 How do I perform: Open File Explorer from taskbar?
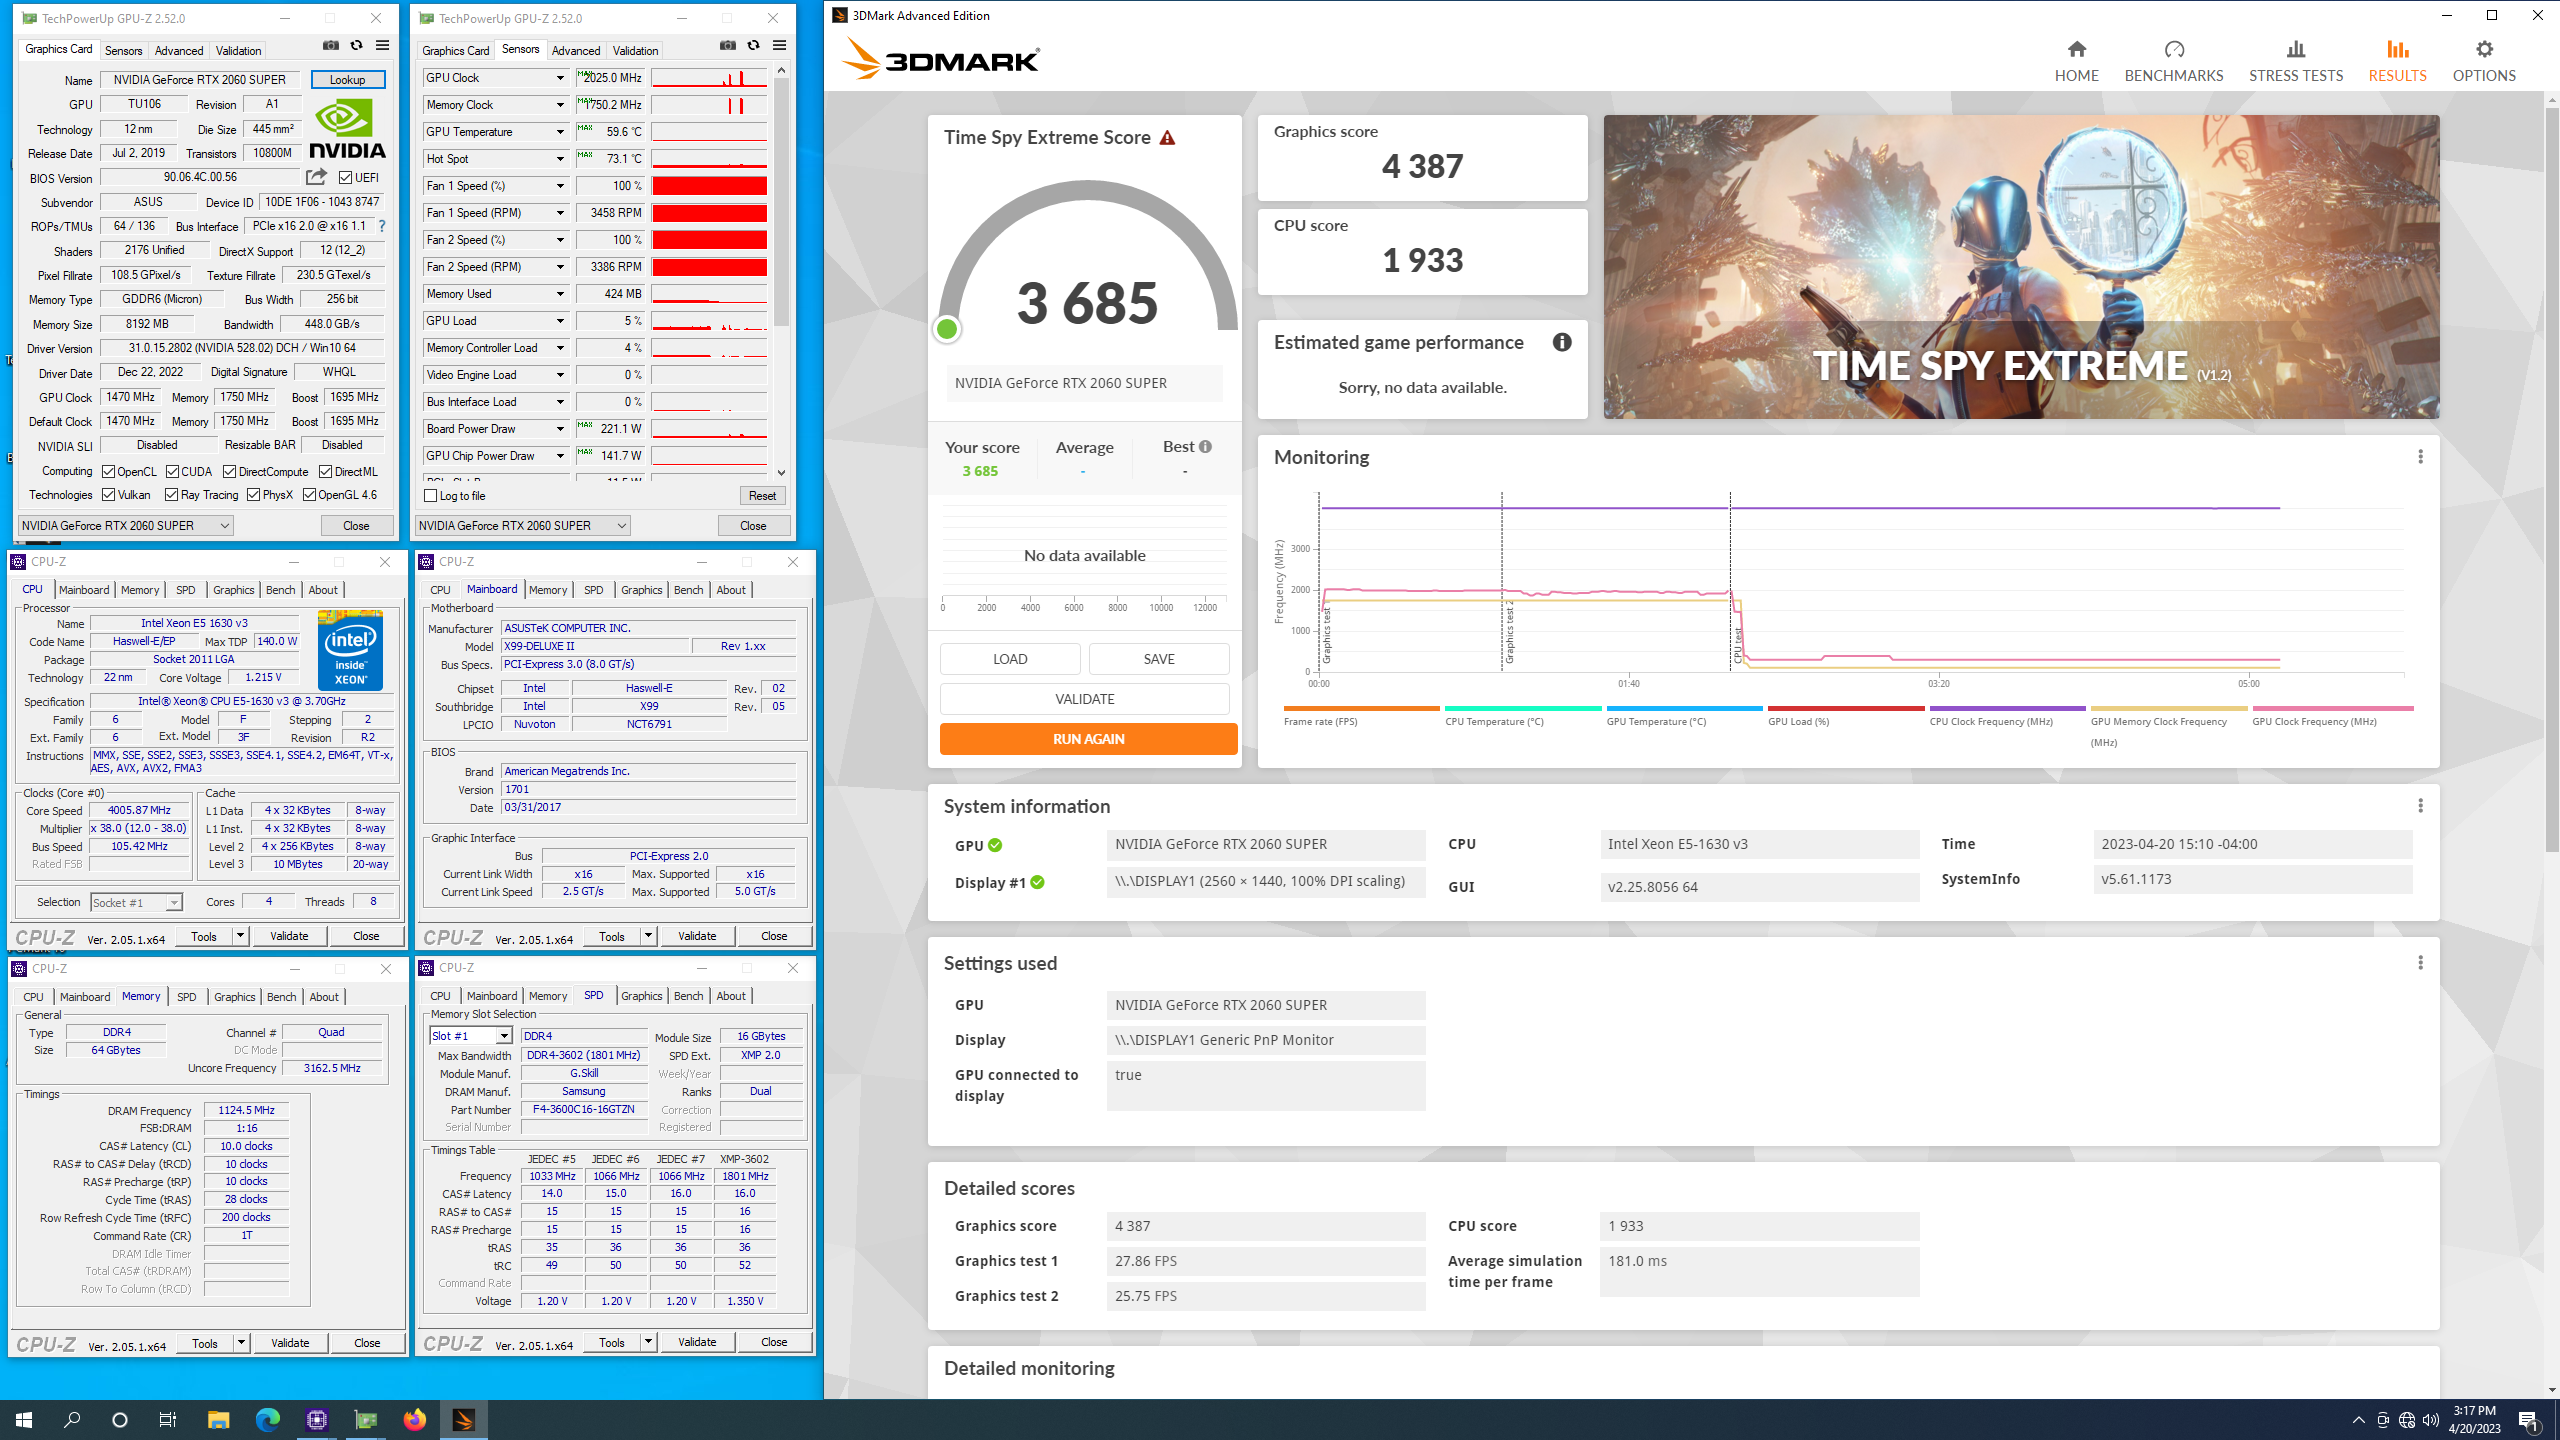click(218, 1419)
